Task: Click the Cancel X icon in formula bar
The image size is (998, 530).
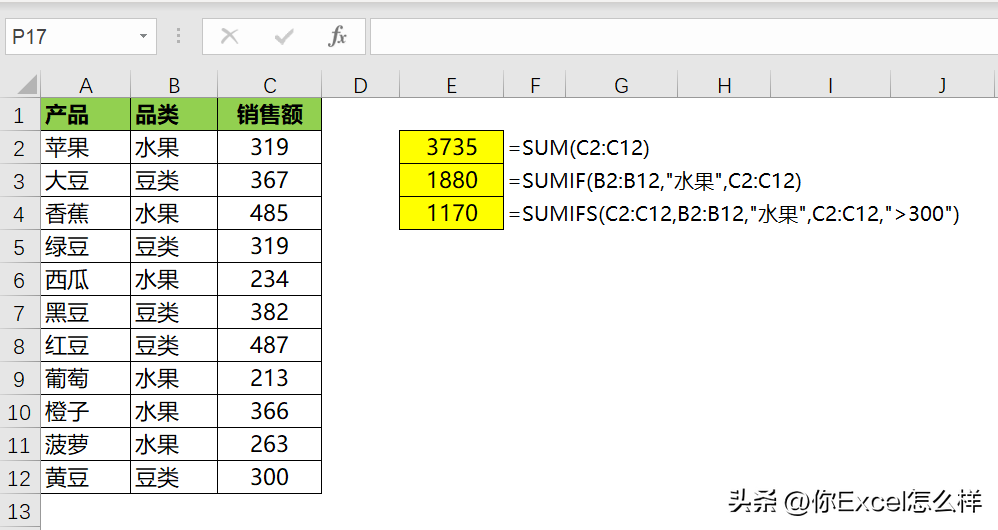Action: coord(229,37)
